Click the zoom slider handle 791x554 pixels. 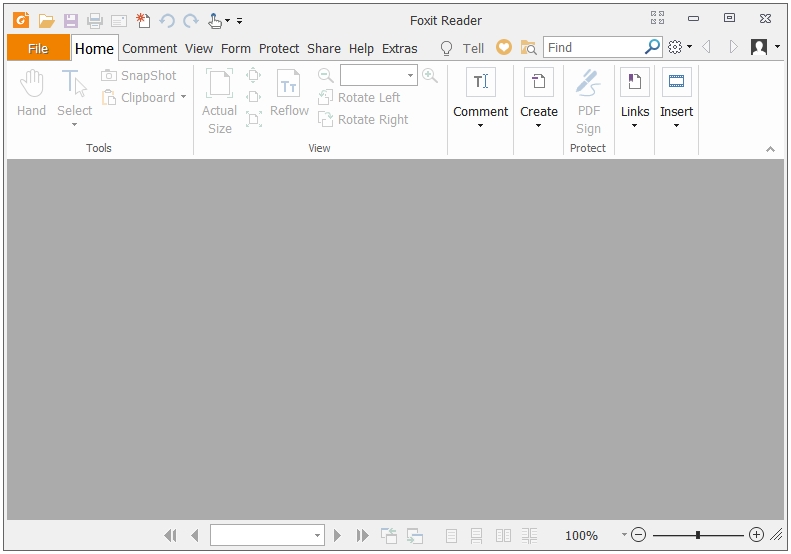[x=698, y=535]
